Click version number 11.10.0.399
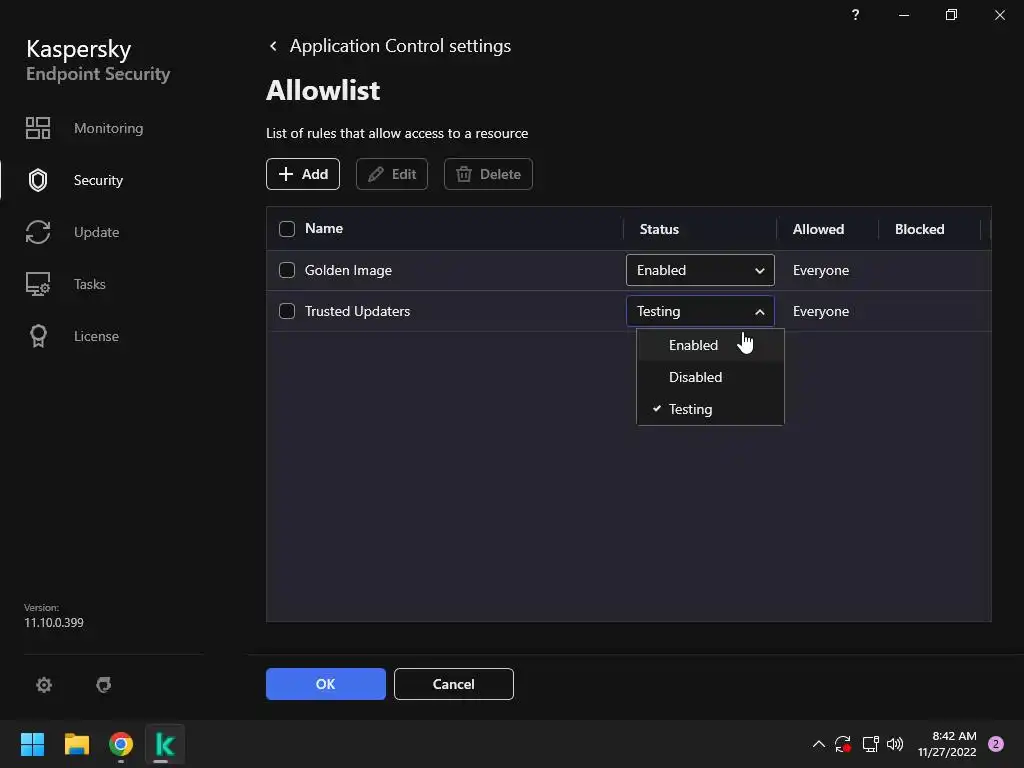1024x768 pixels. pyautogui.click(x=54, y=622)
